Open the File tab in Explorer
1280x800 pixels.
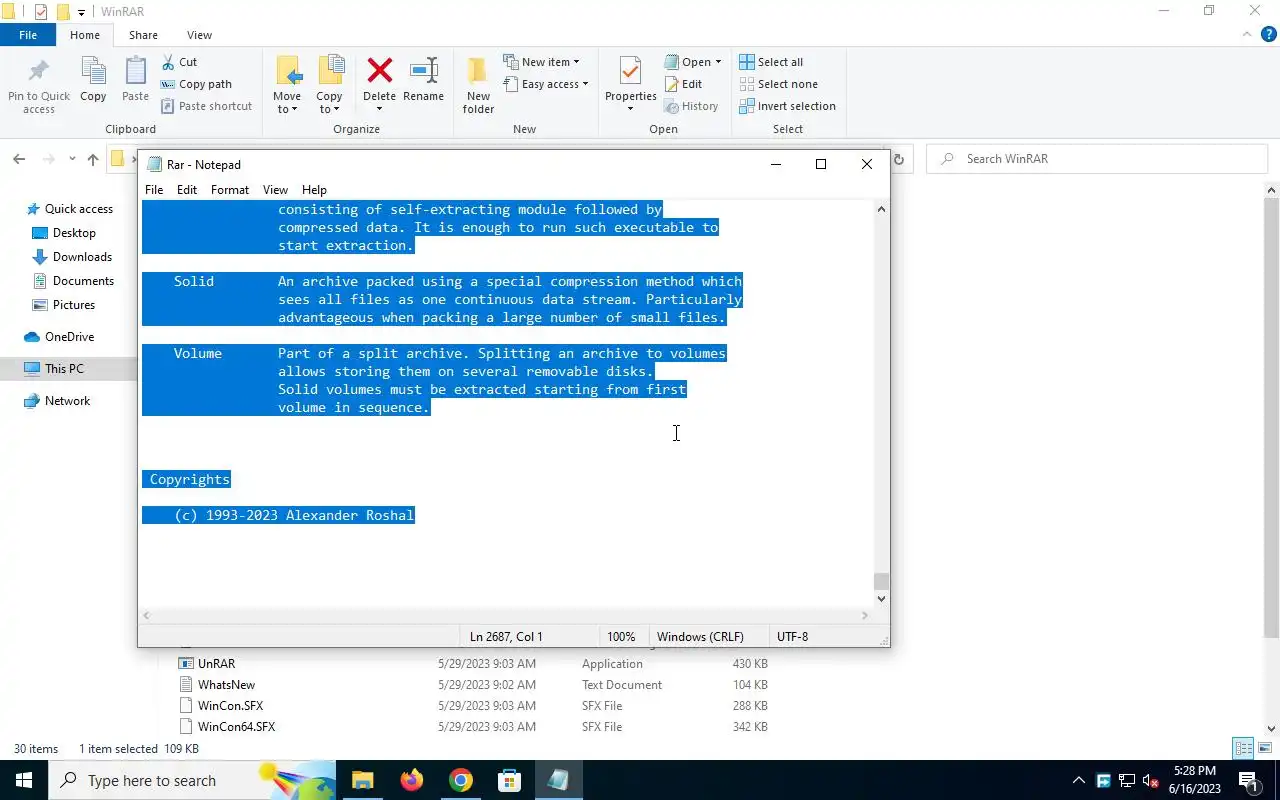28,35
